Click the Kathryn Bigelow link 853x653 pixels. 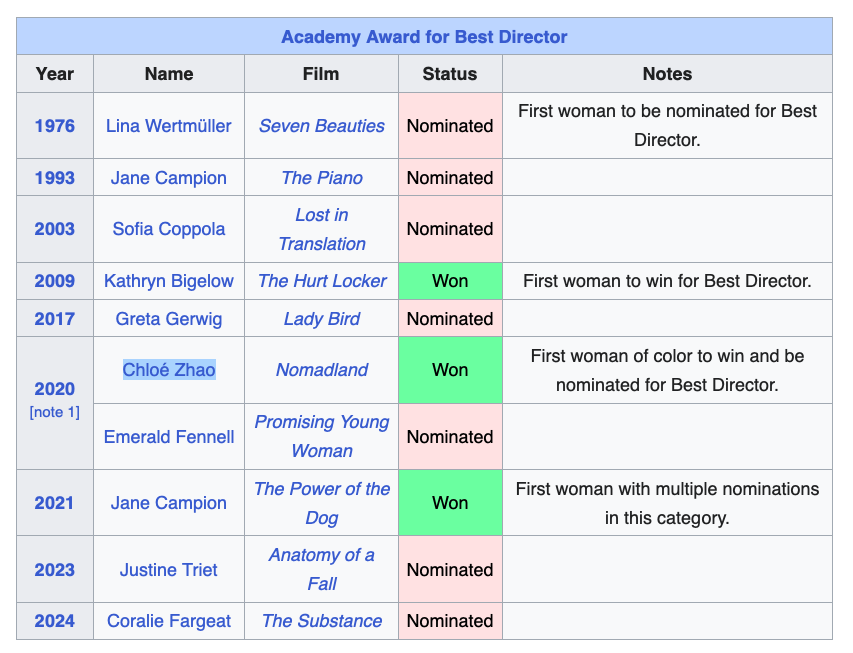(x=168, y=281)
